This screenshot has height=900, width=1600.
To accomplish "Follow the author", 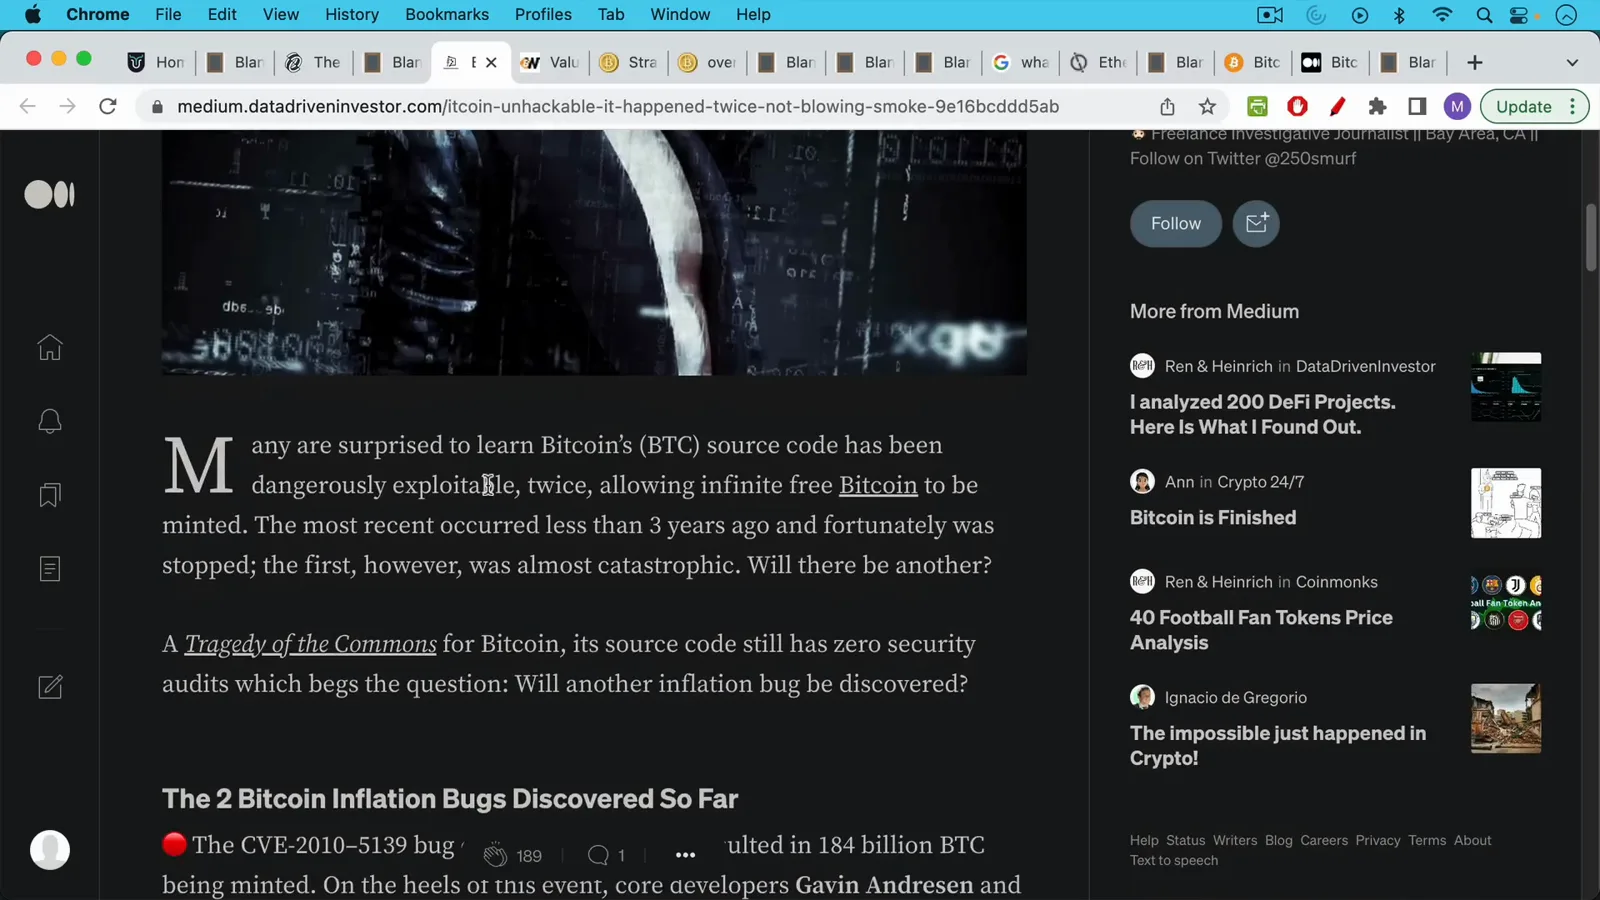I will [1176, 223].
